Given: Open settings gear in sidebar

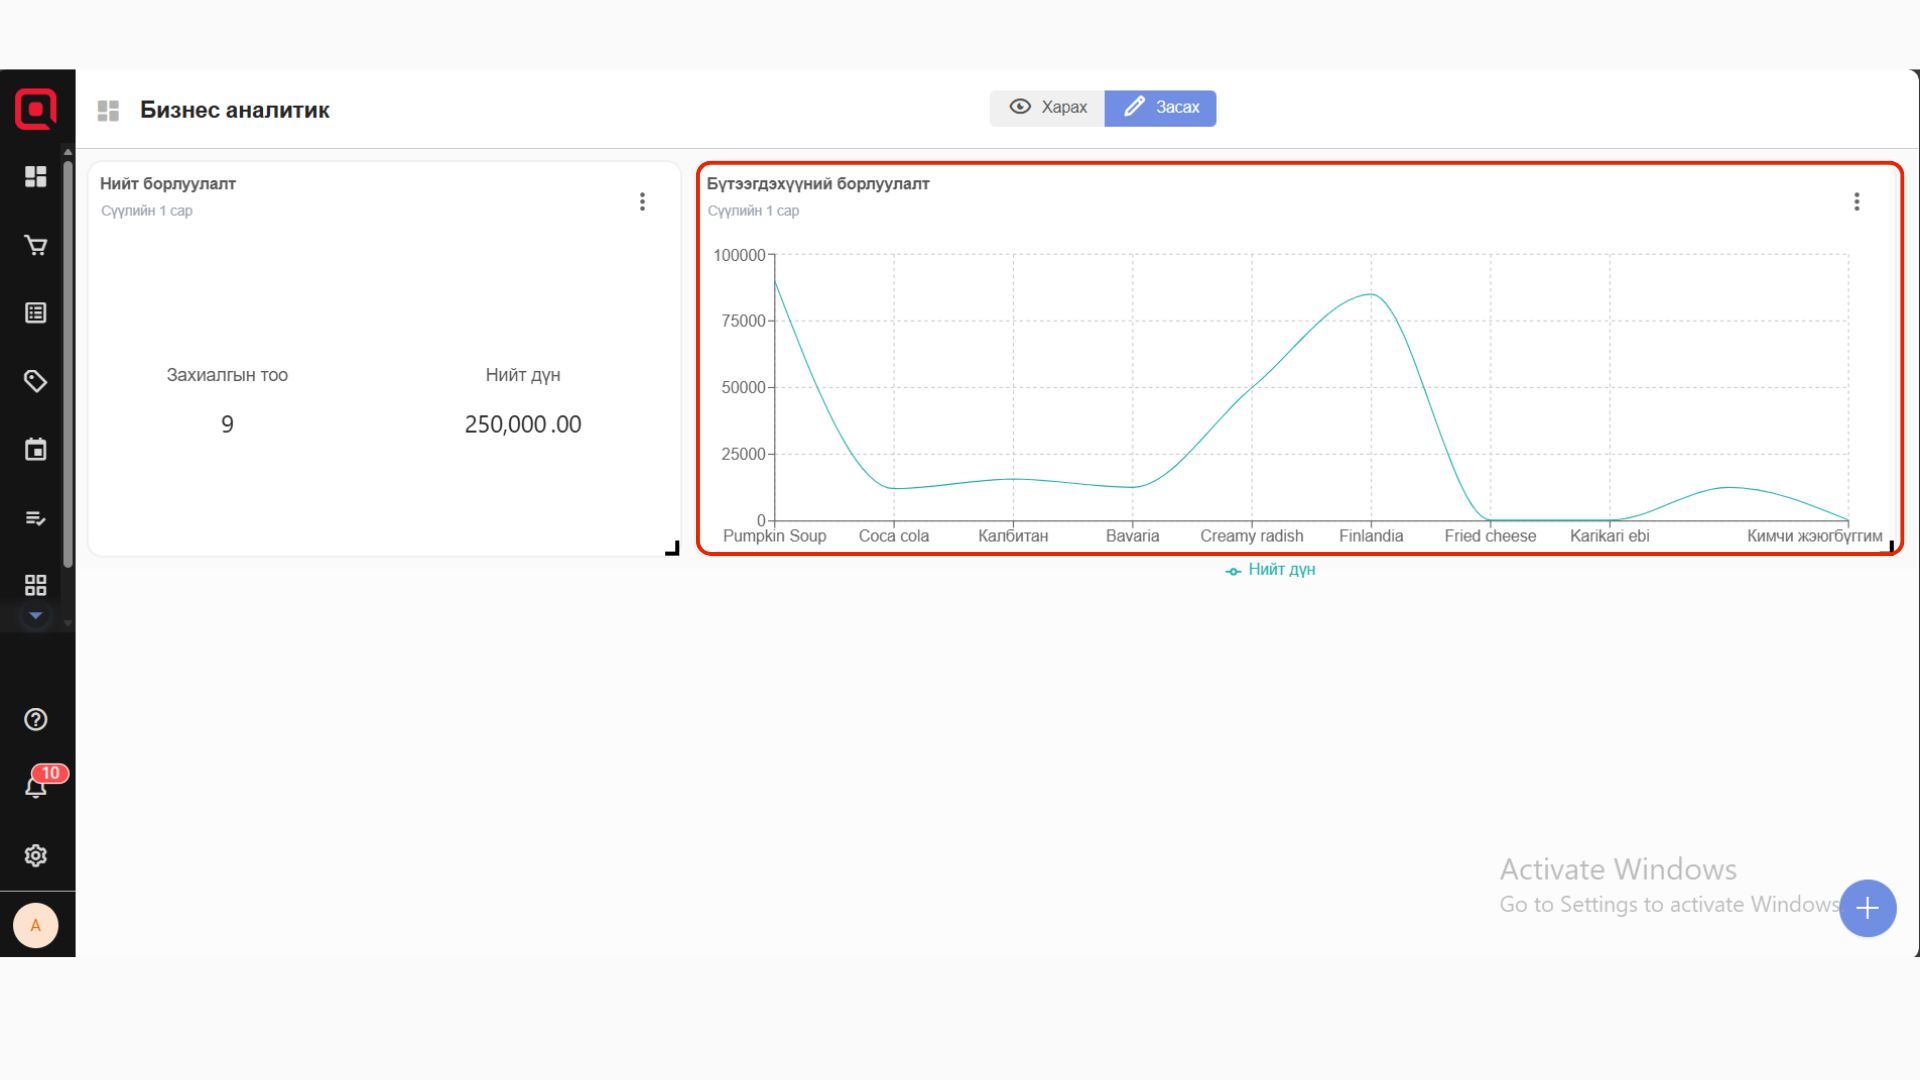Looking at the screenshot, I should click(x=36, y=855).
